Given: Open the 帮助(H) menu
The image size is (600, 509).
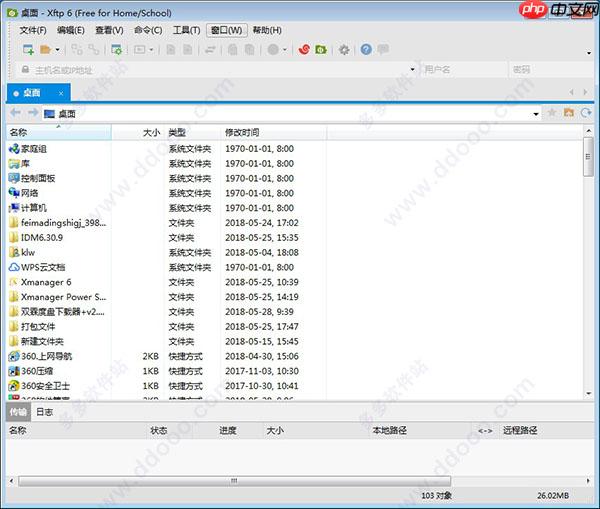Looking at the screenshot, I should (x=267, y=30).
